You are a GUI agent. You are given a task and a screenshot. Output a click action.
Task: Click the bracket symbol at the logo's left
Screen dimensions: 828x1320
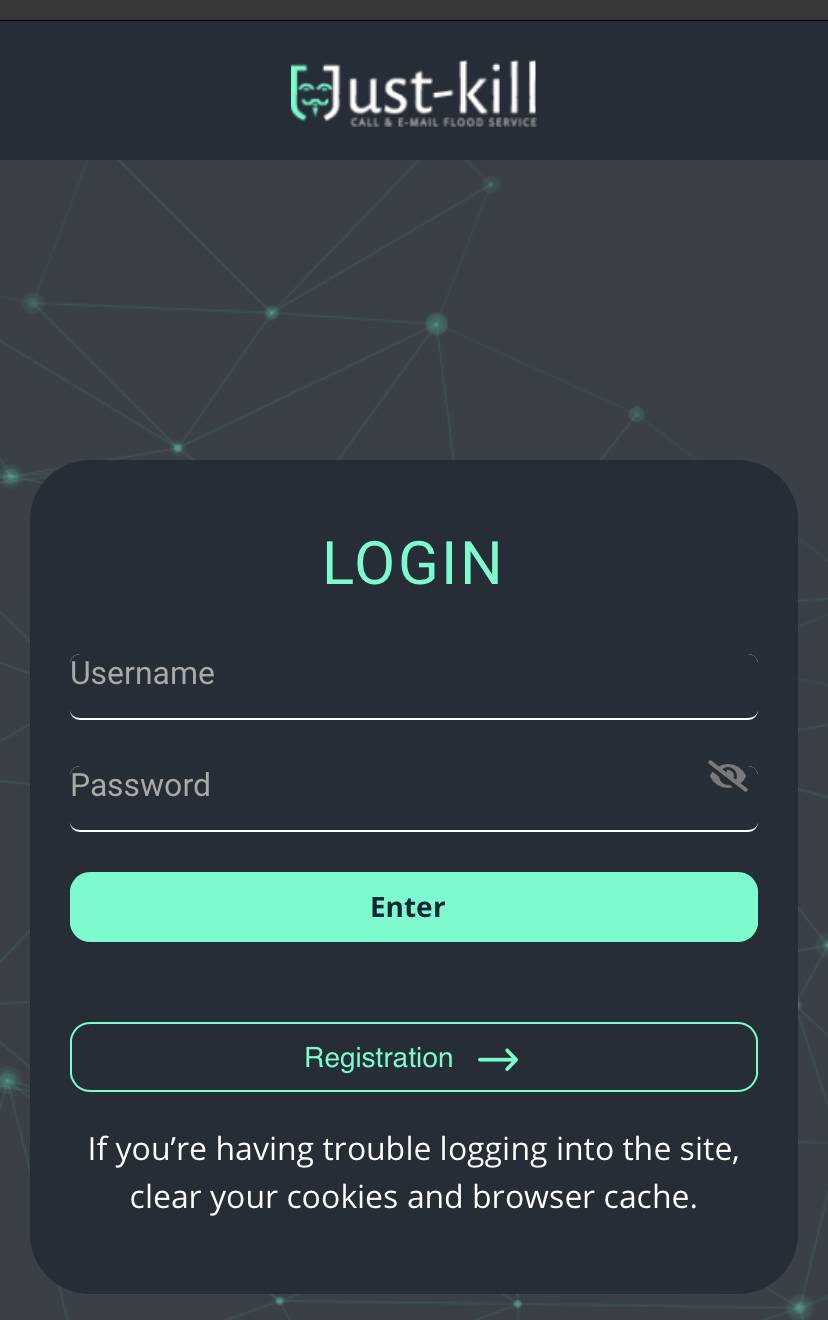coord(295,93)
